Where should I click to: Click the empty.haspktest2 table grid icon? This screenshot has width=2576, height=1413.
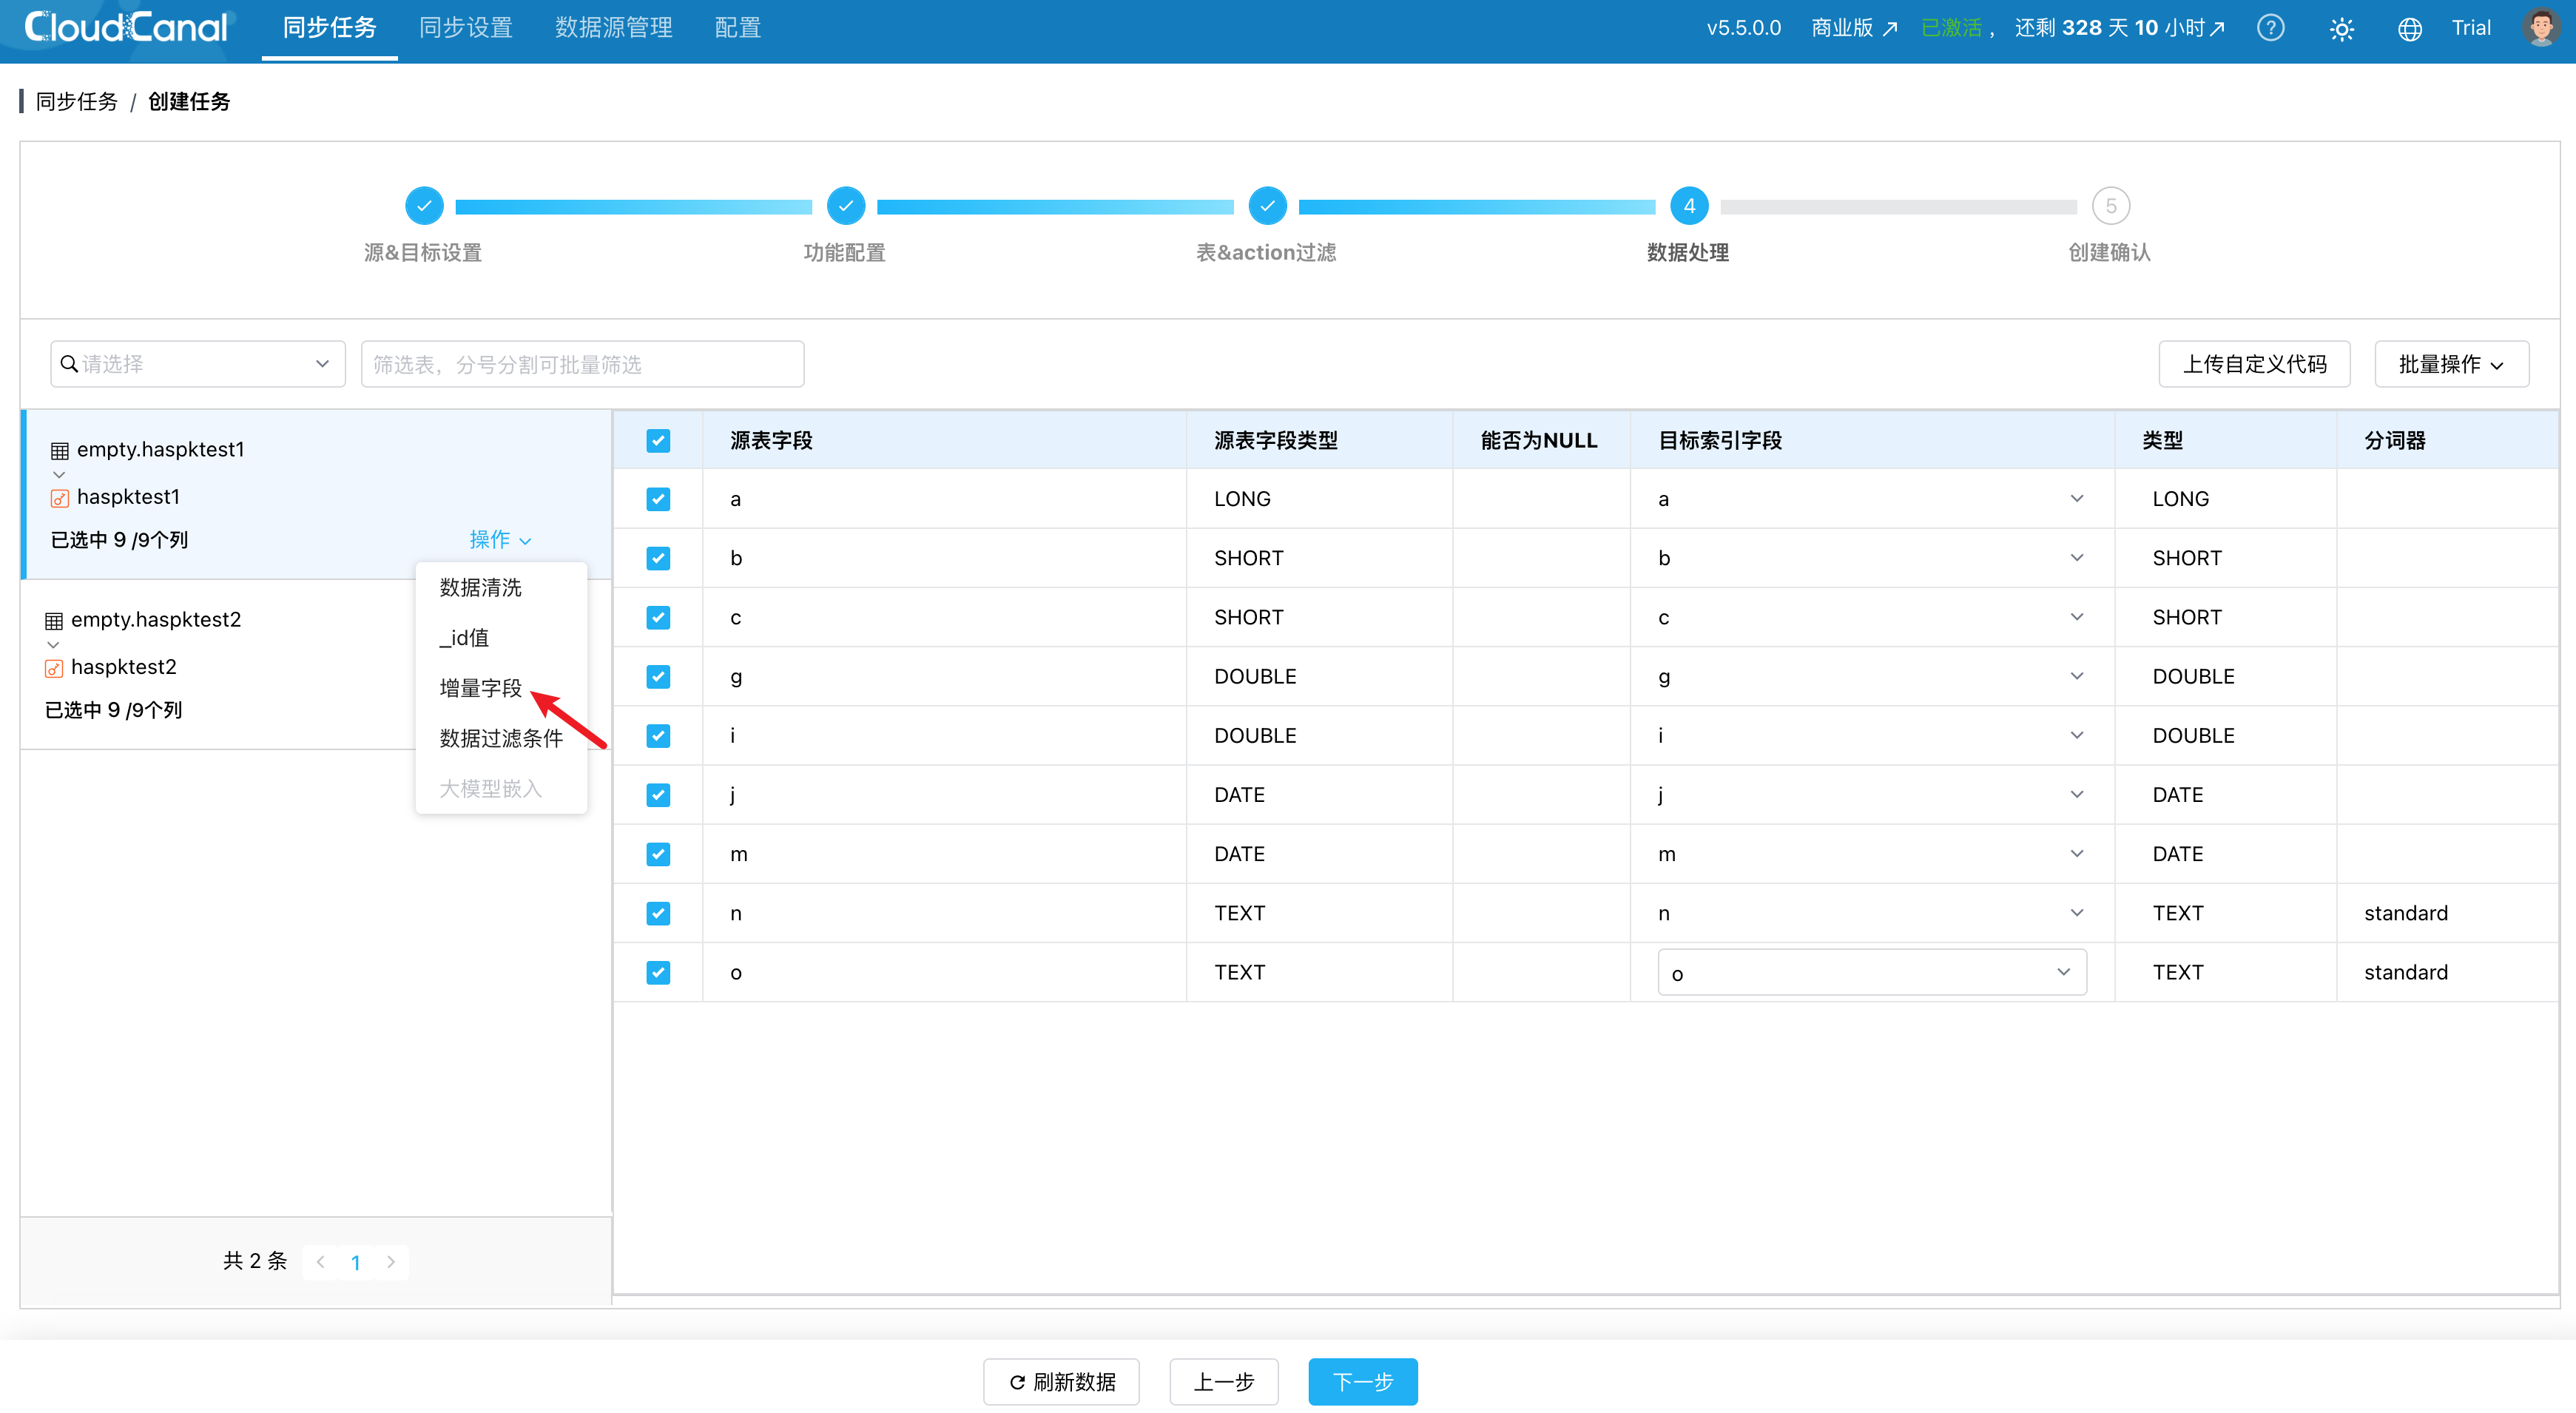pos(54,621)
